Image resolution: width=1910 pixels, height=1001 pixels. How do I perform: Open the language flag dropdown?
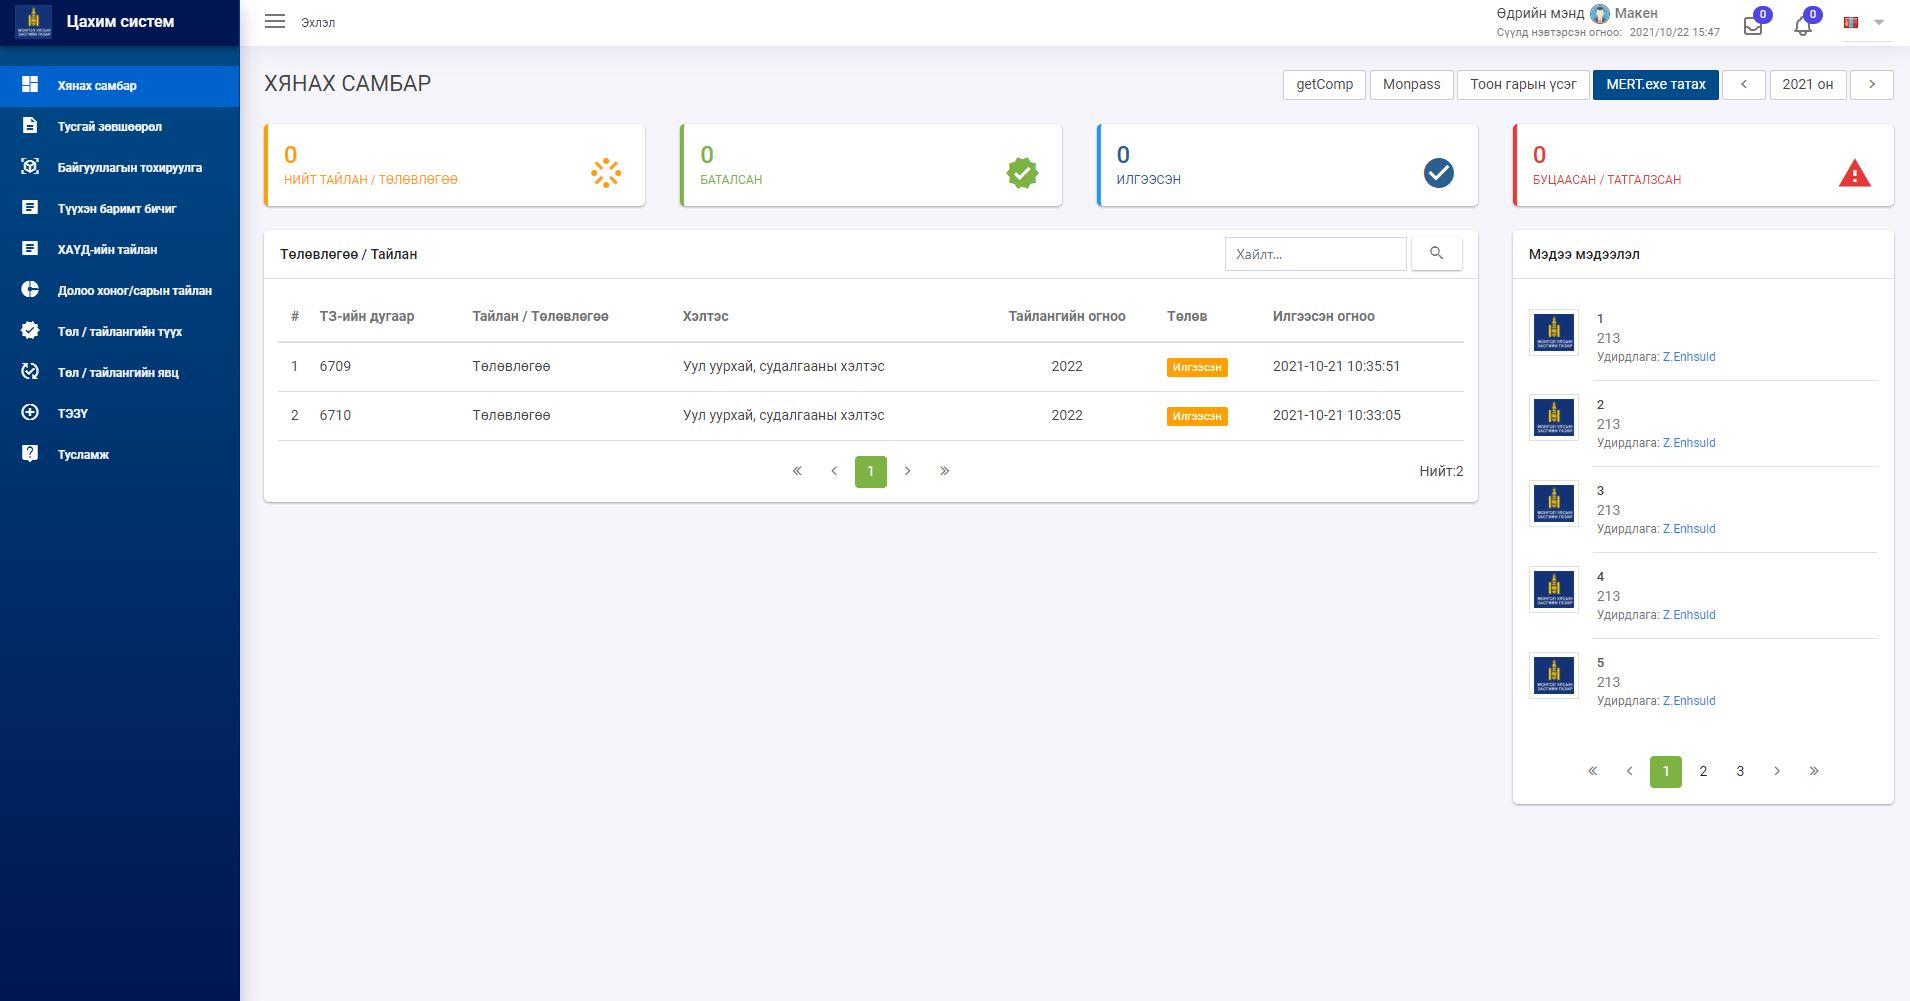1863,23
